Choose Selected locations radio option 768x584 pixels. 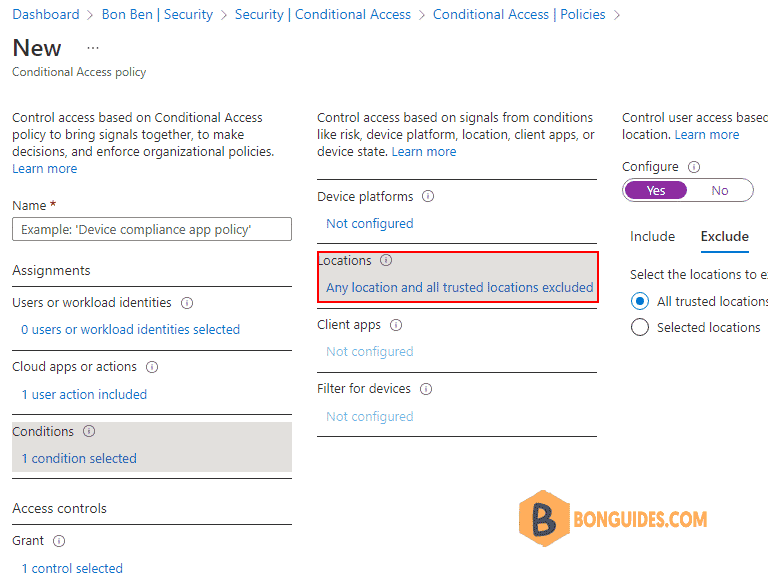point(640,327)
